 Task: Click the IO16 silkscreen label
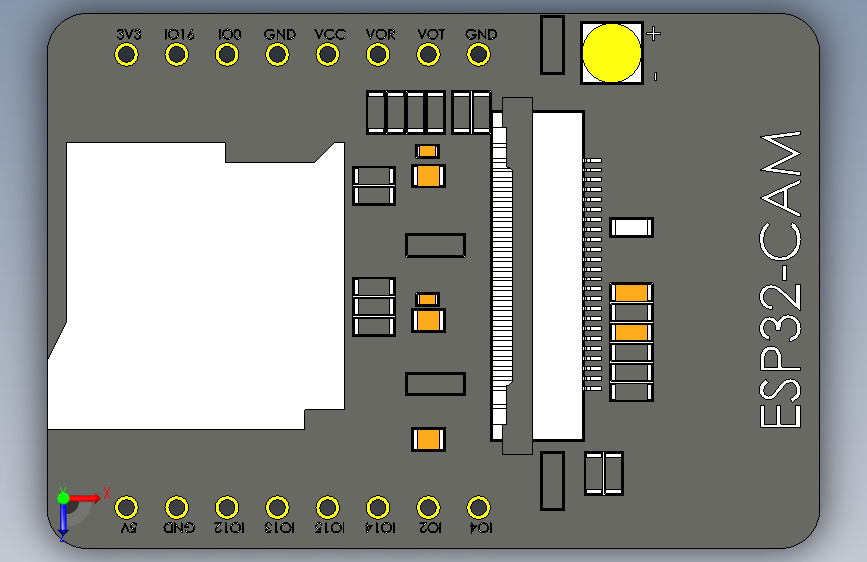[179, 34]
